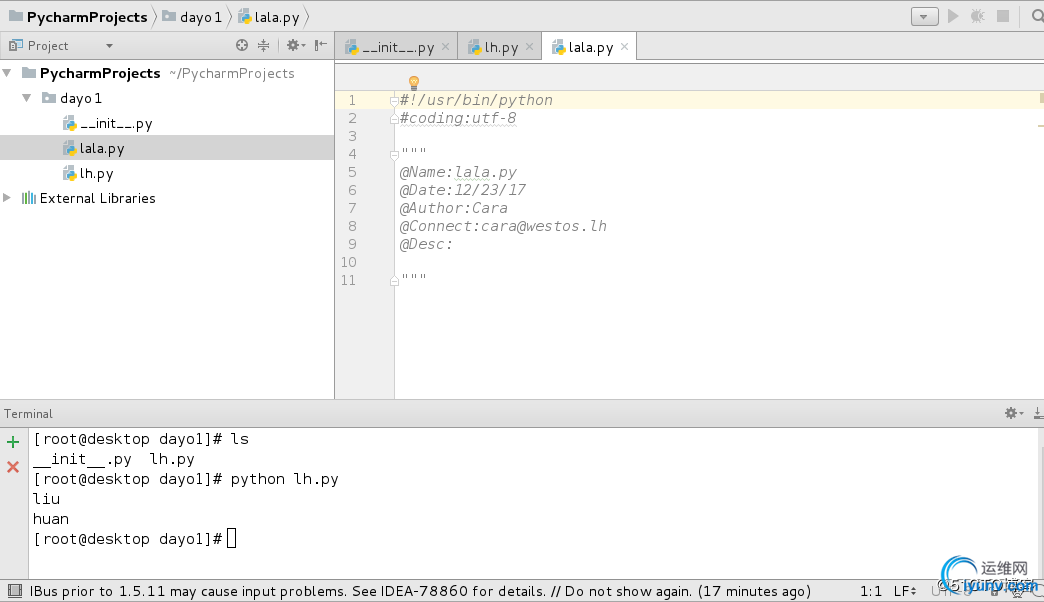Open the Project view type dropdown
Screen dimensions: 1044x602
pyautogui.click(x=109, y=46)
